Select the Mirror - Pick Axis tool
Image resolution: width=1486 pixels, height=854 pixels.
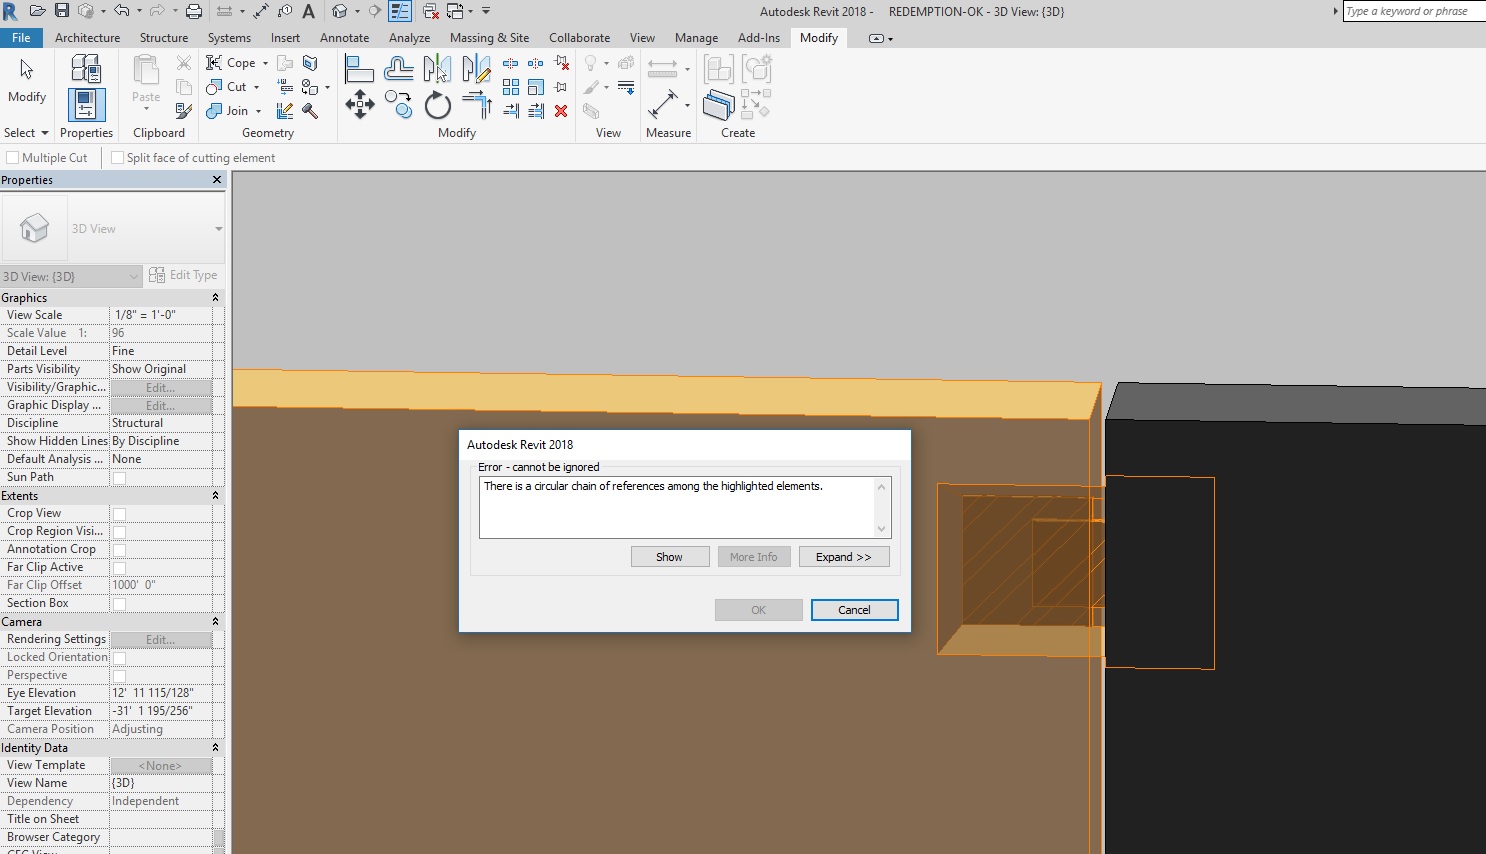pos(437,69)
